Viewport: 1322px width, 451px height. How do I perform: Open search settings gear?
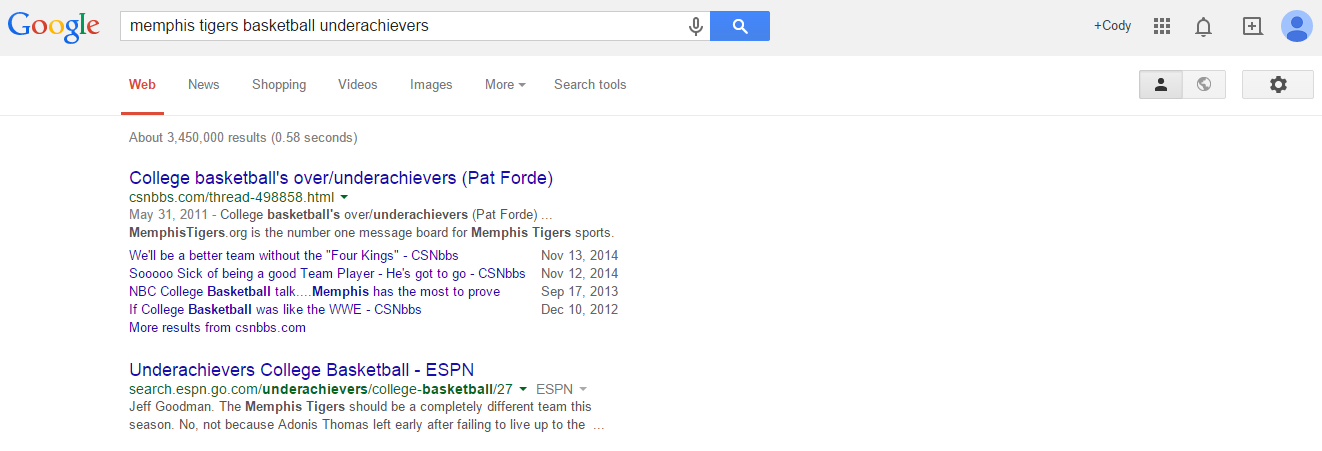1277,85
